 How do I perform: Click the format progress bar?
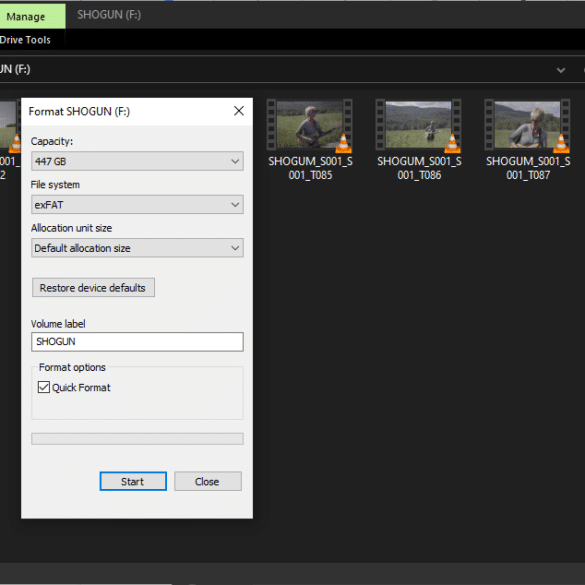click(x=137, y=439)
